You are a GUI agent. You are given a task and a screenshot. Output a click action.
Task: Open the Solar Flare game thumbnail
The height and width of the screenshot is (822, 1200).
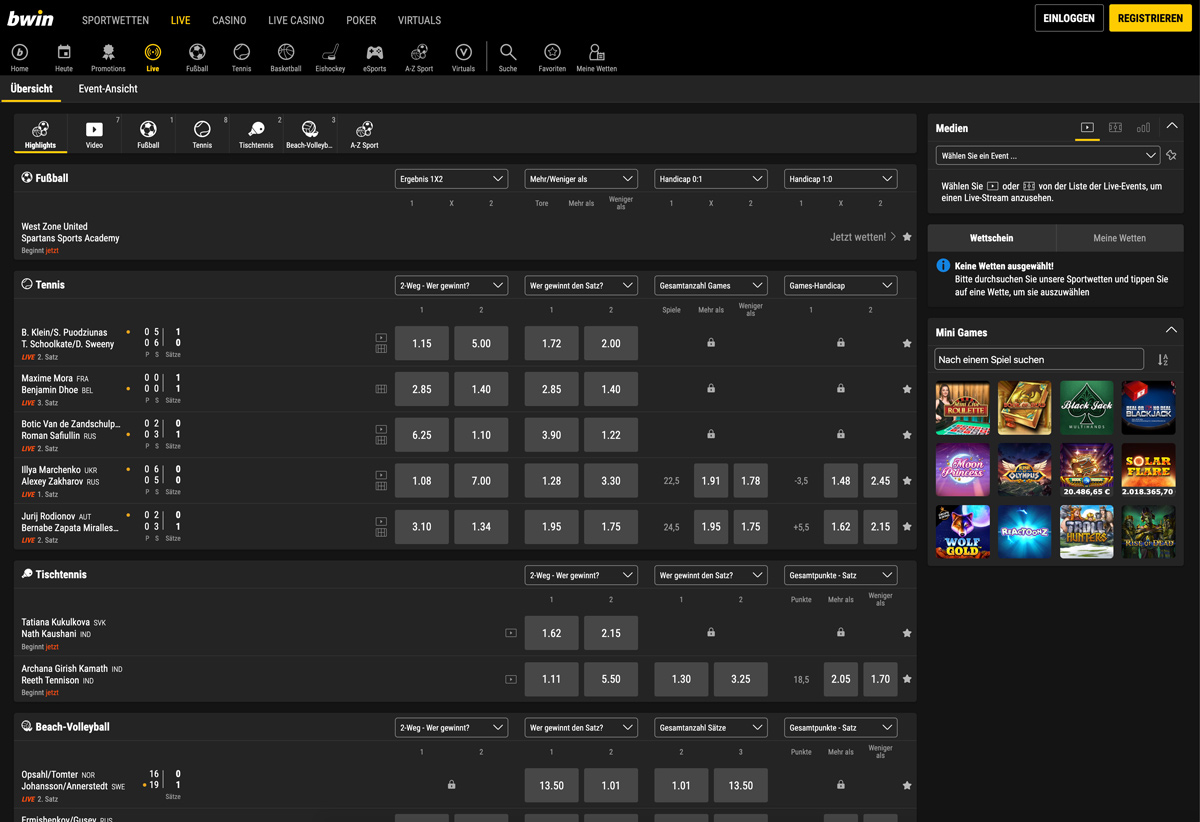1148,469
